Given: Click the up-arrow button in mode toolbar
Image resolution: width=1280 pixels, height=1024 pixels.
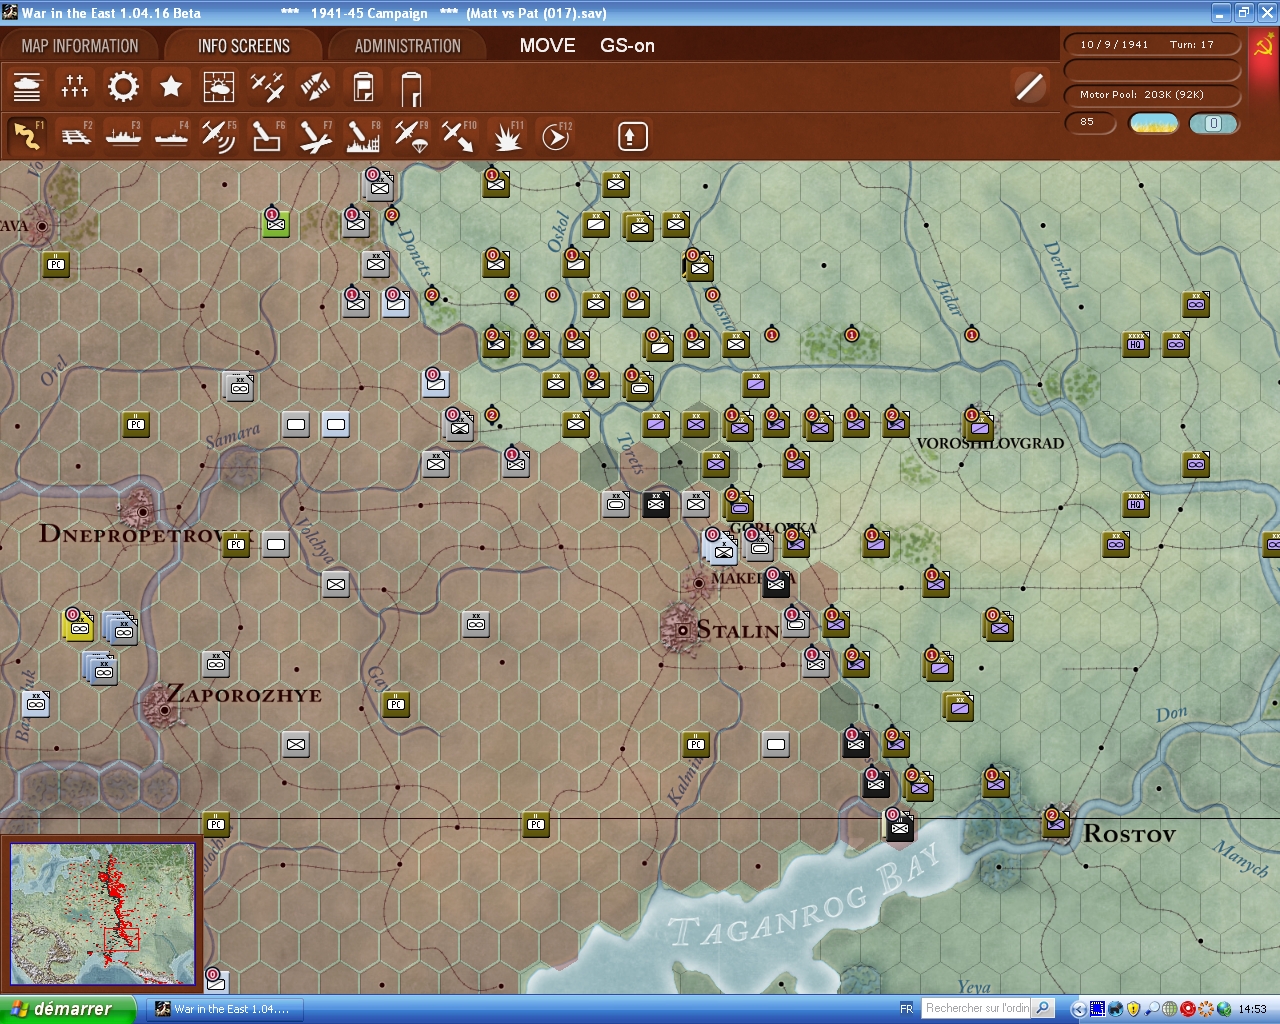Looking at the screenshot, I should pyautogui.click(x=632, y=136).
